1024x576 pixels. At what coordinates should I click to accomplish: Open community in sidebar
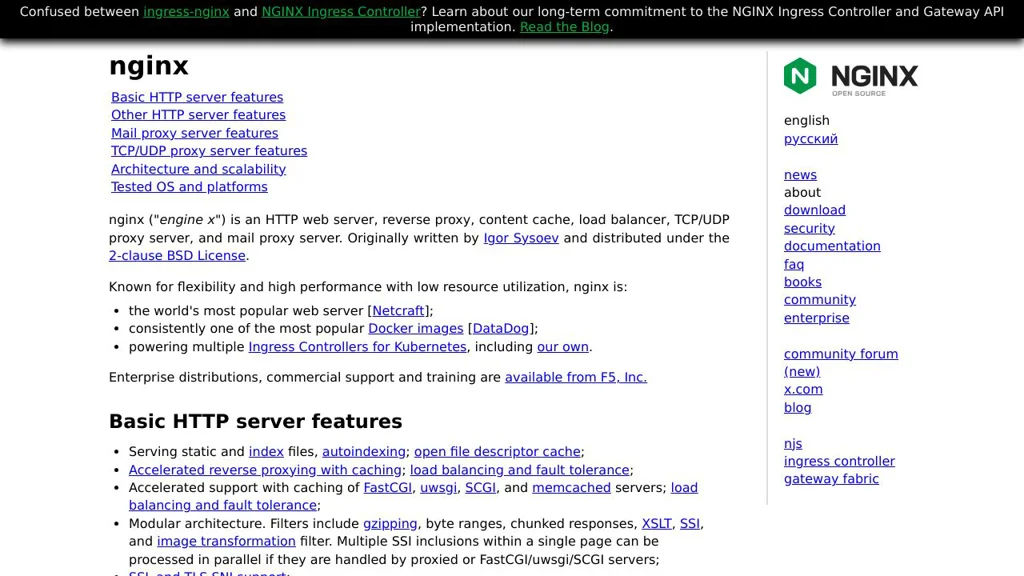[820, 299]
